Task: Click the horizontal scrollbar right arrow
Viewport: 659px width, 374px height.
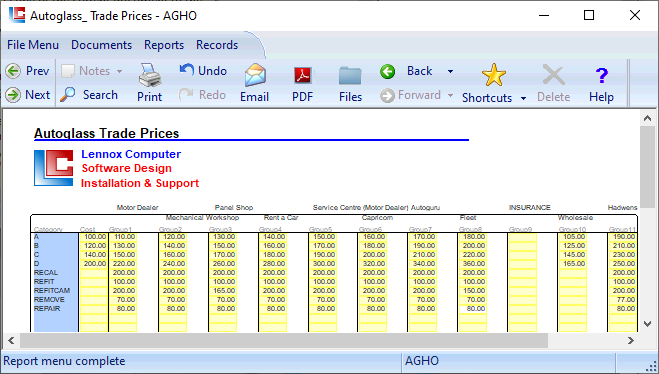Action: (x=631, y=340)
